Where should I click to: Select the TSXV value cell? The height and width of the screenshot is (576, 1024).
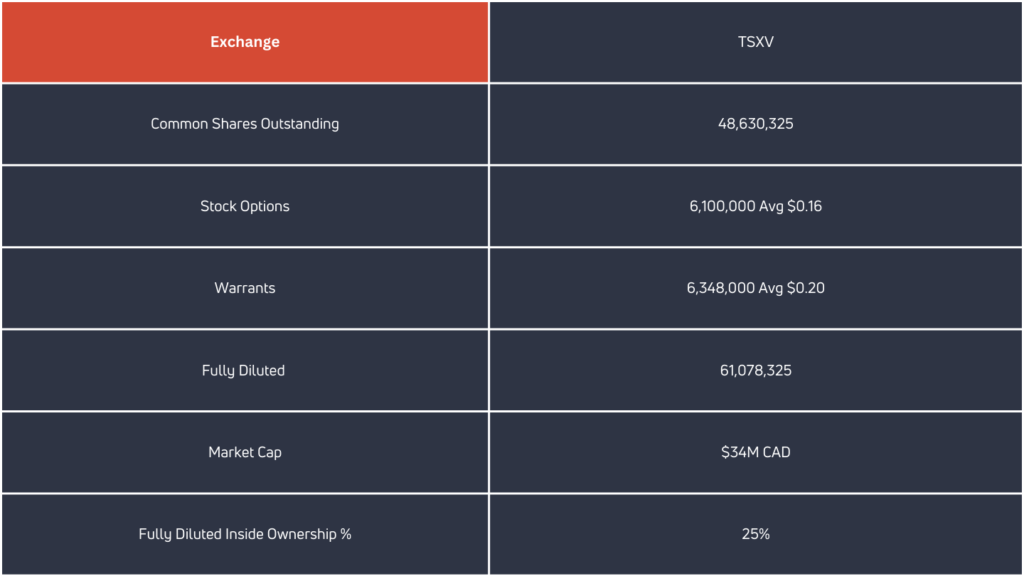(x=756, y=42)
